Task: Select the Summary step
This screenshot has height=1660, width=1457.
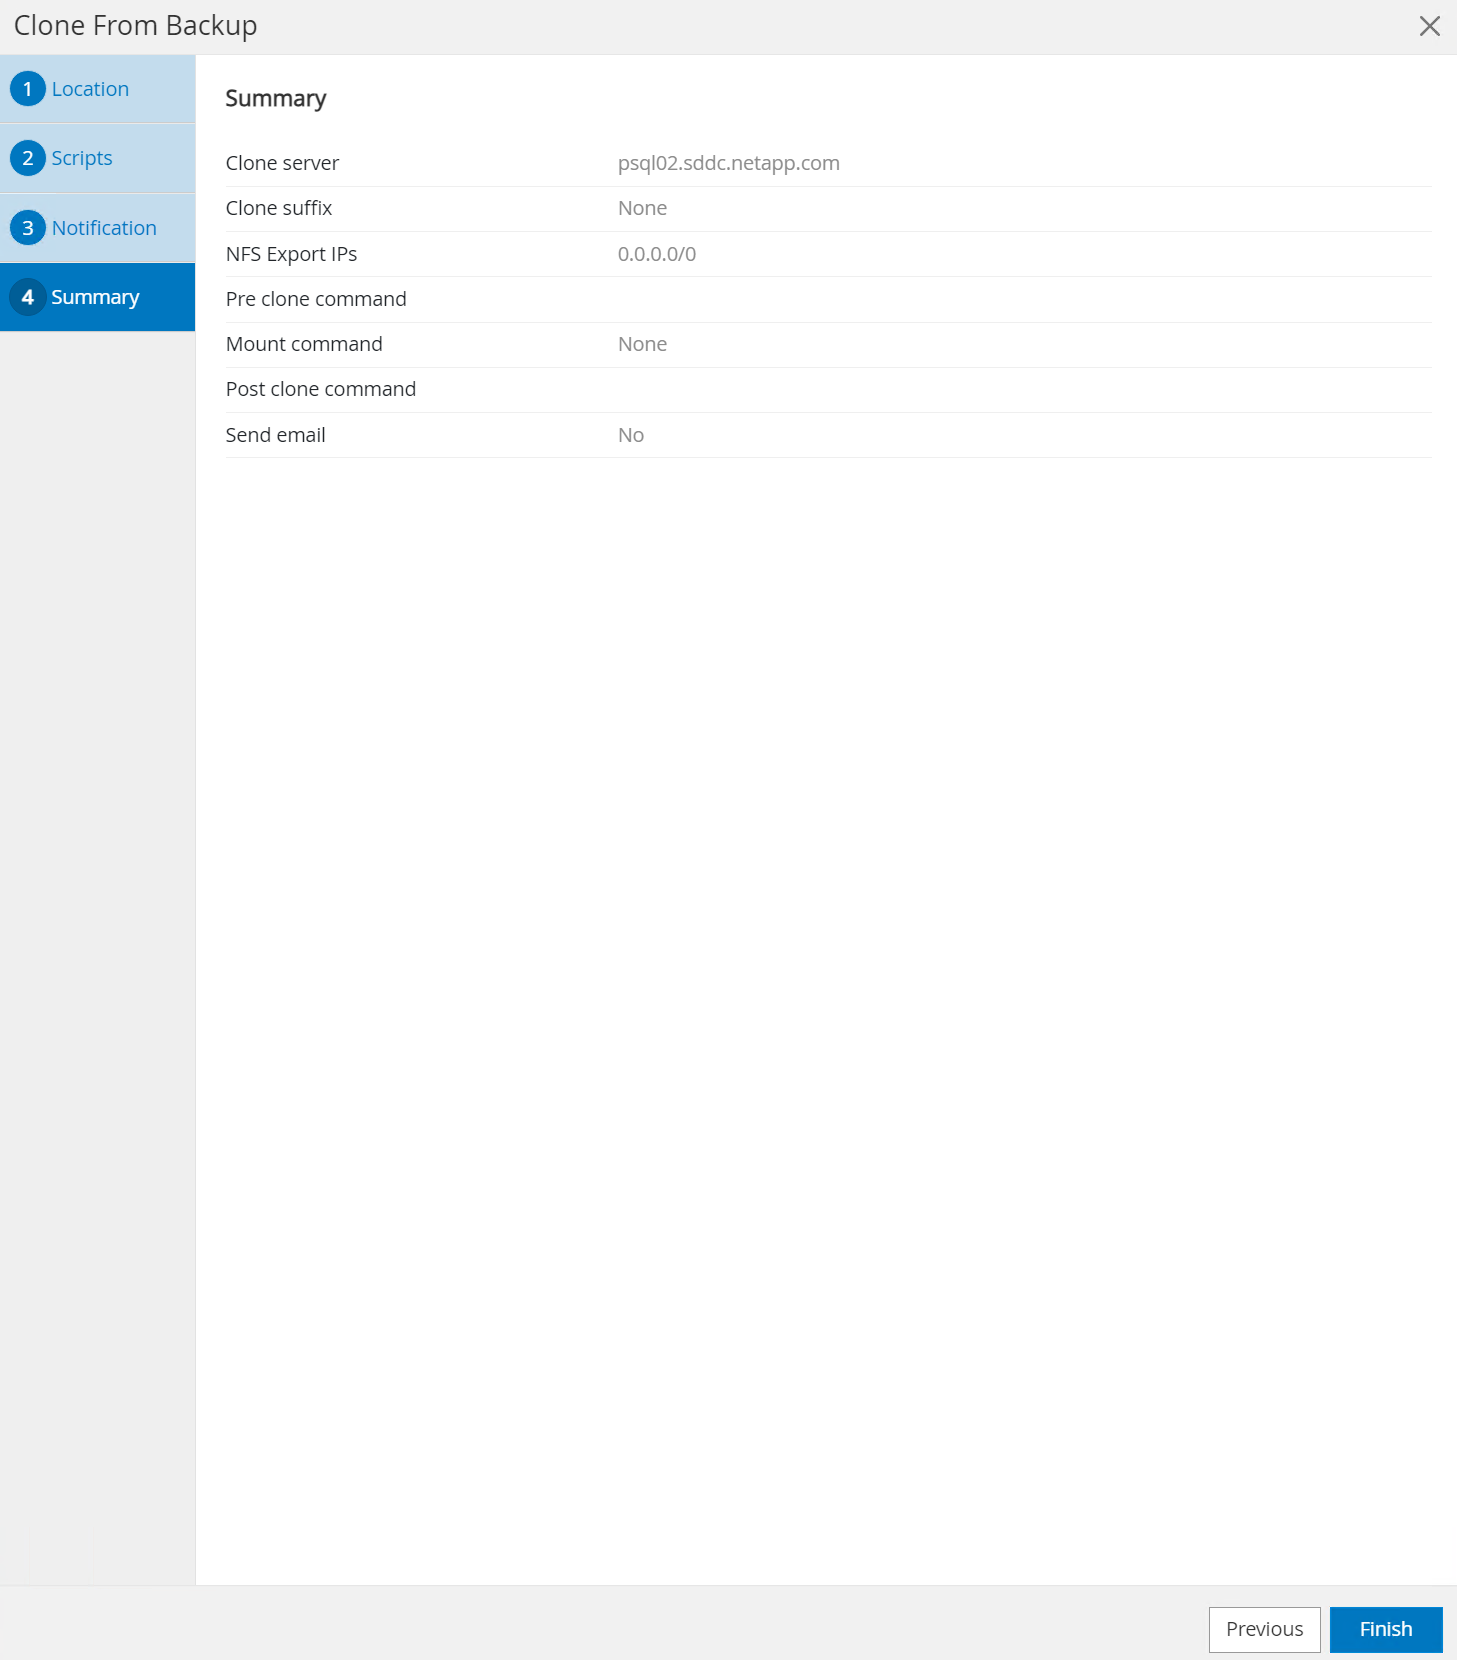Action: [97, 297]
